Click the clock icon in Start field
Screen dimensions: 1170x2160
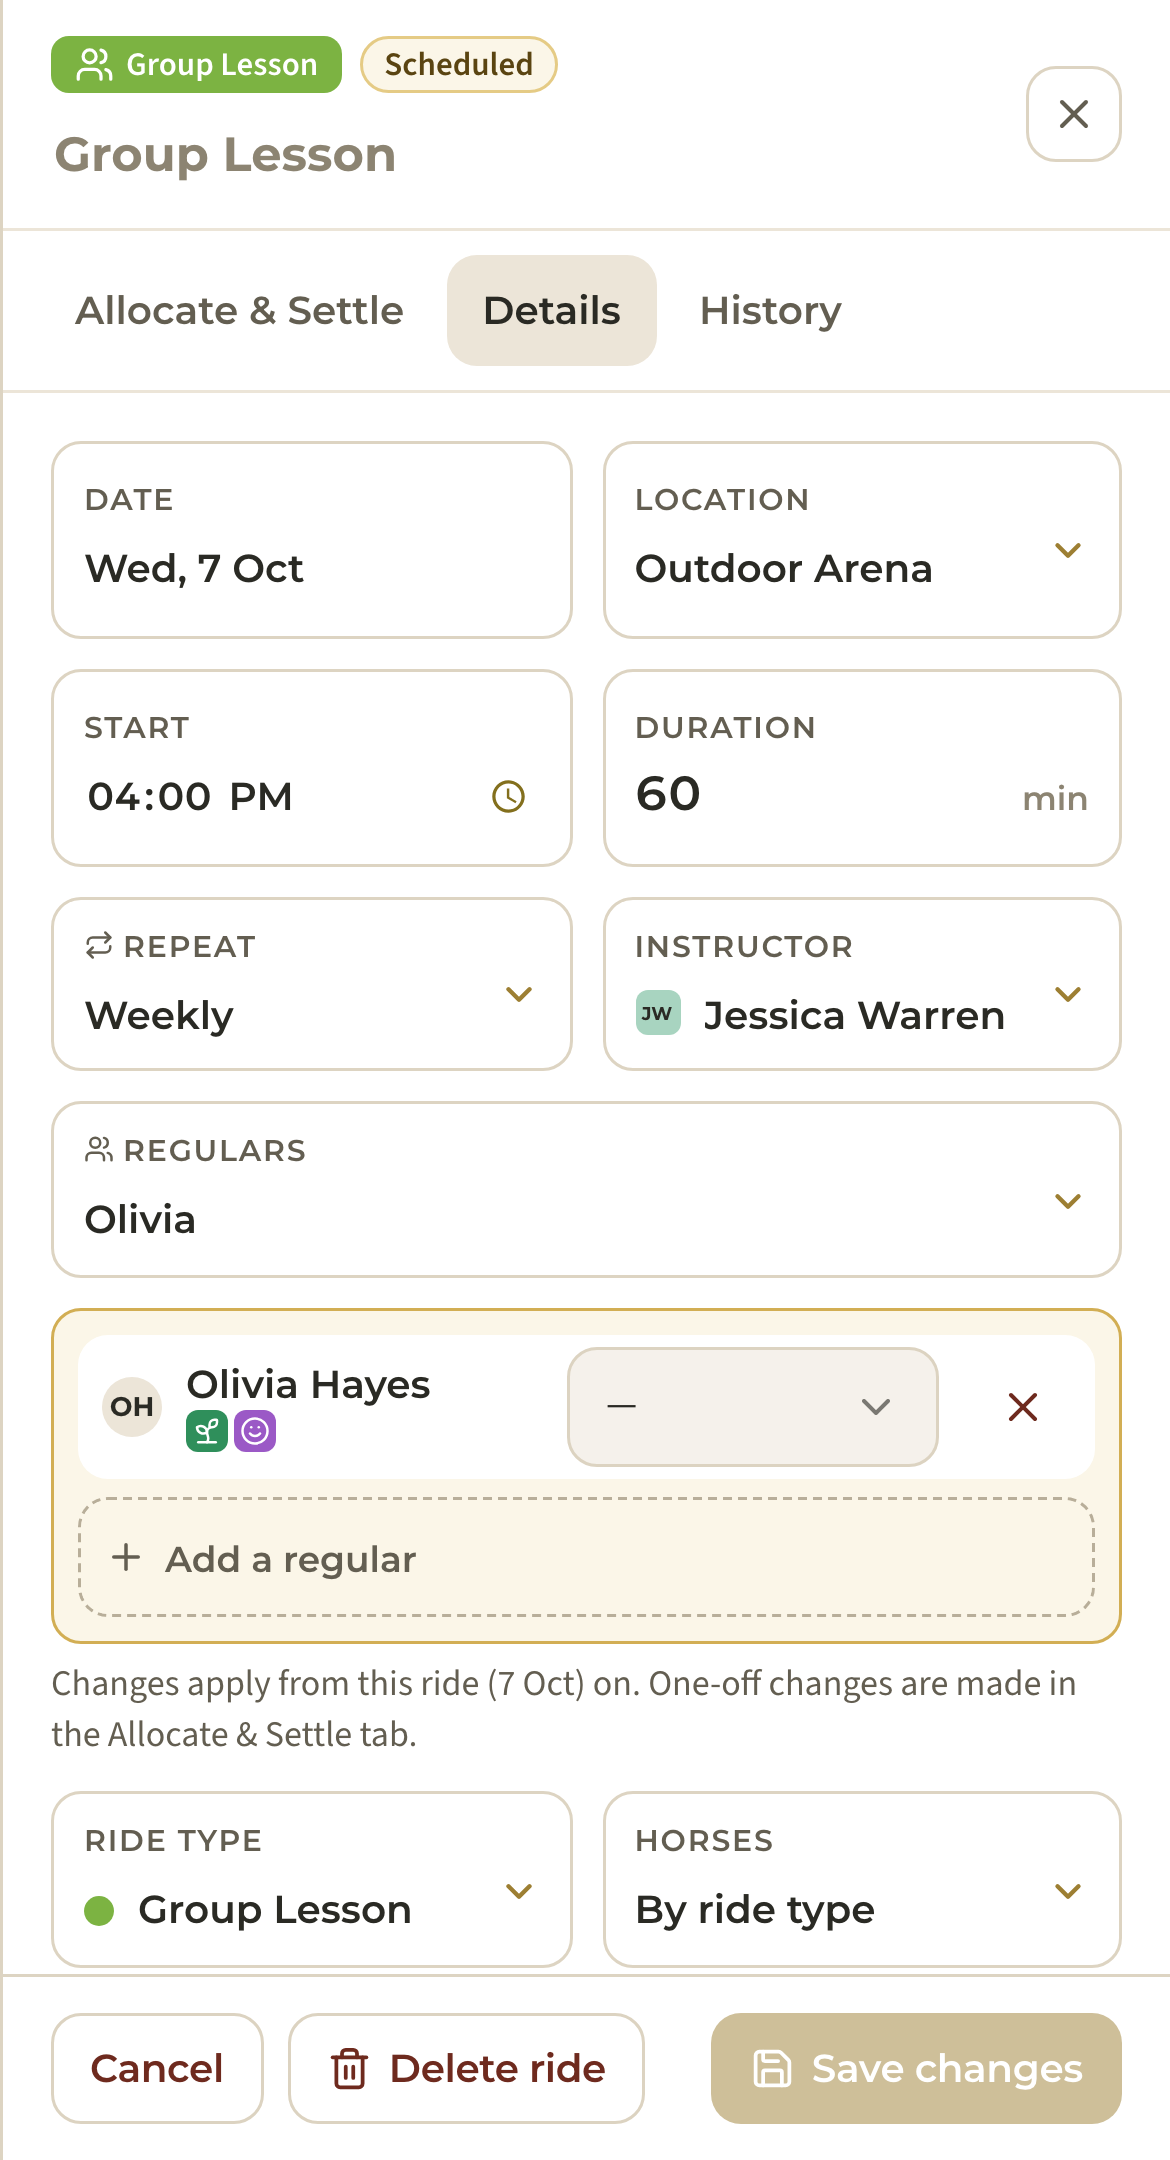[508, 797]
